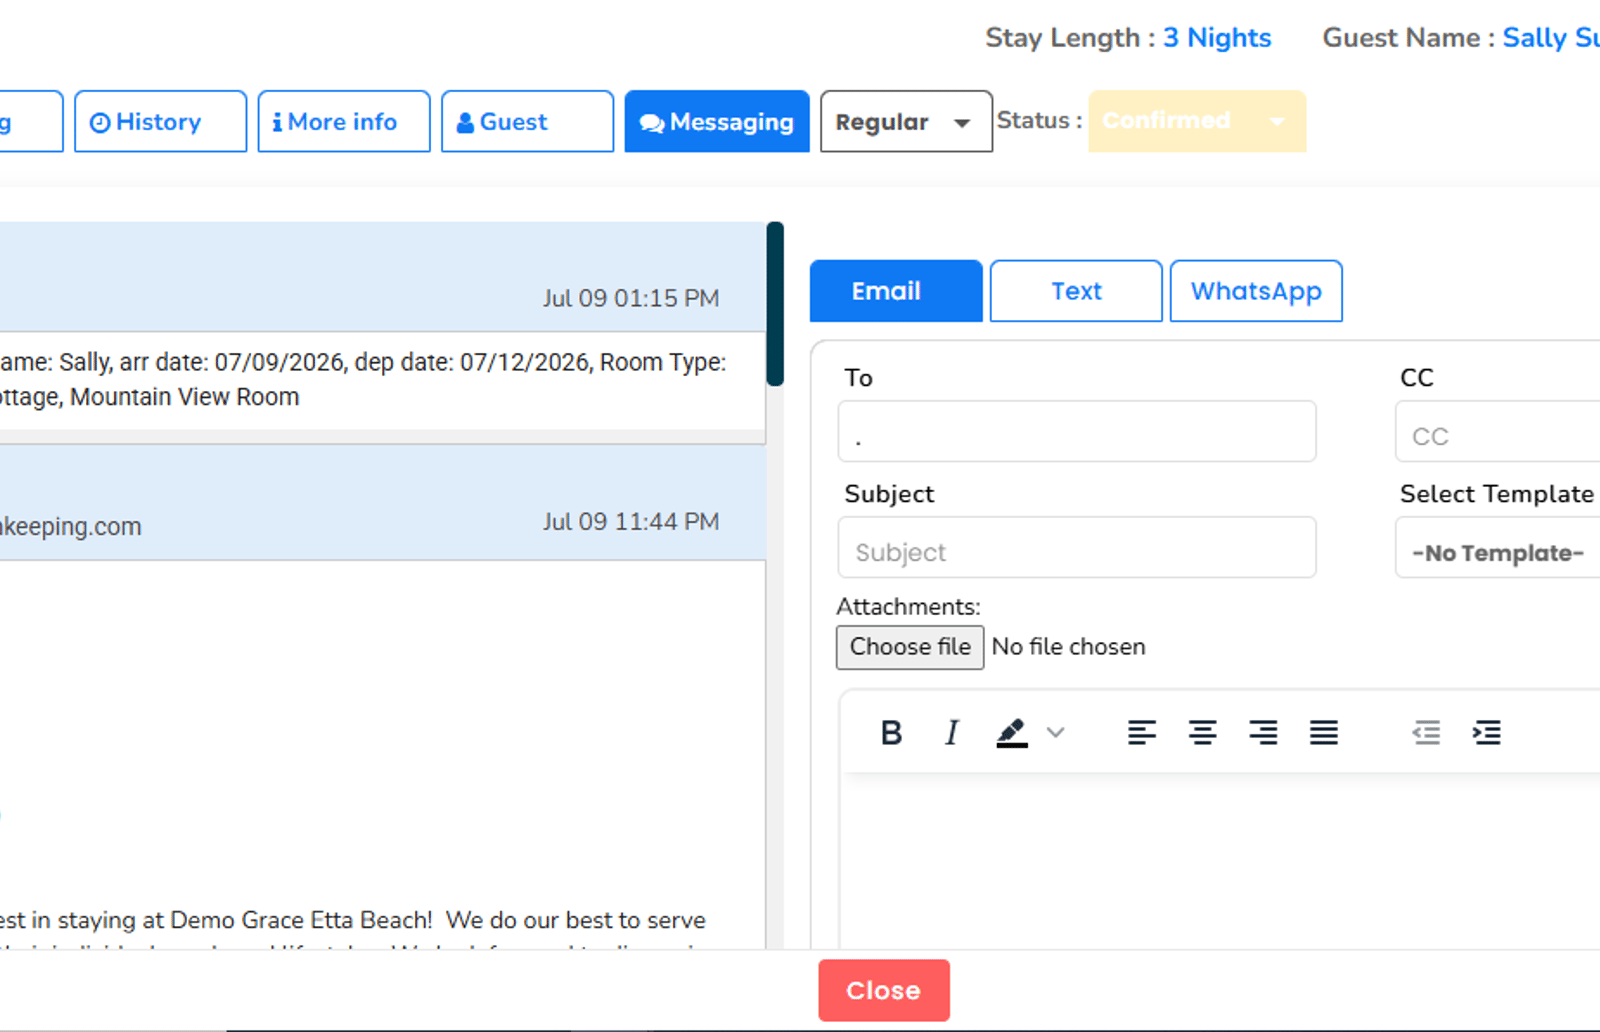This screenshot has width=1600, height=1032.
Task: Select the Messaging tab
Action: [717, 122]
